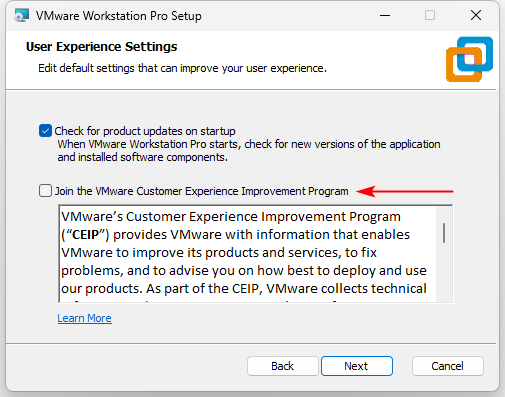505x397 pixels.
Task: Proceed with the Next button
Action: (357, 366)
